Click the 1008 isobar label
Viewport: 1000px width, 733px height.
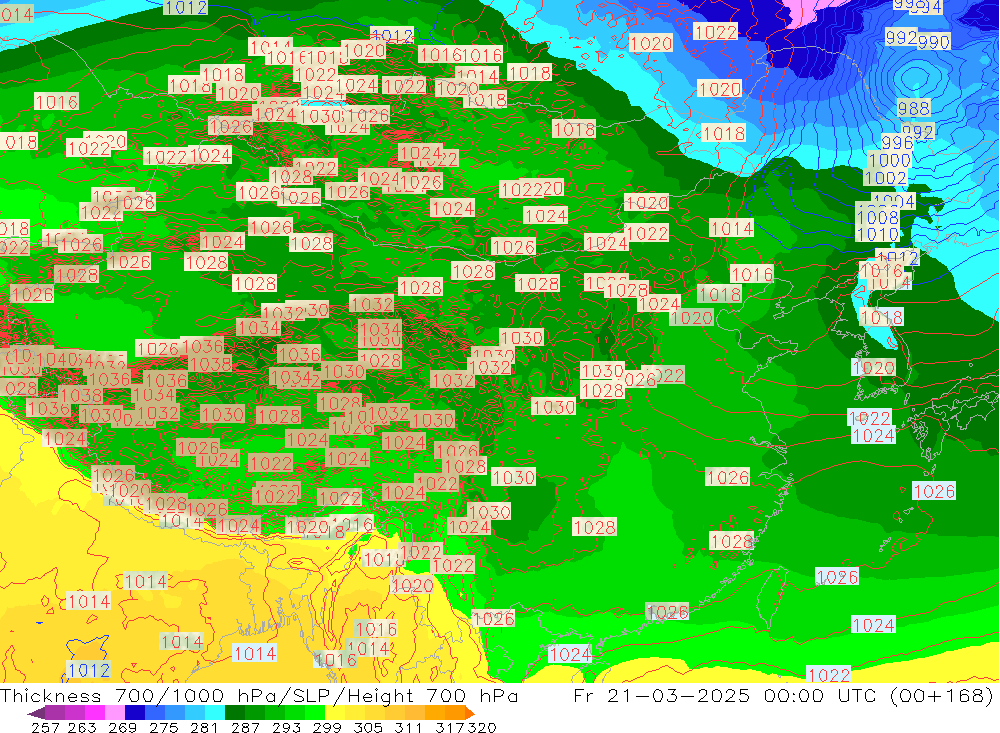878,218
